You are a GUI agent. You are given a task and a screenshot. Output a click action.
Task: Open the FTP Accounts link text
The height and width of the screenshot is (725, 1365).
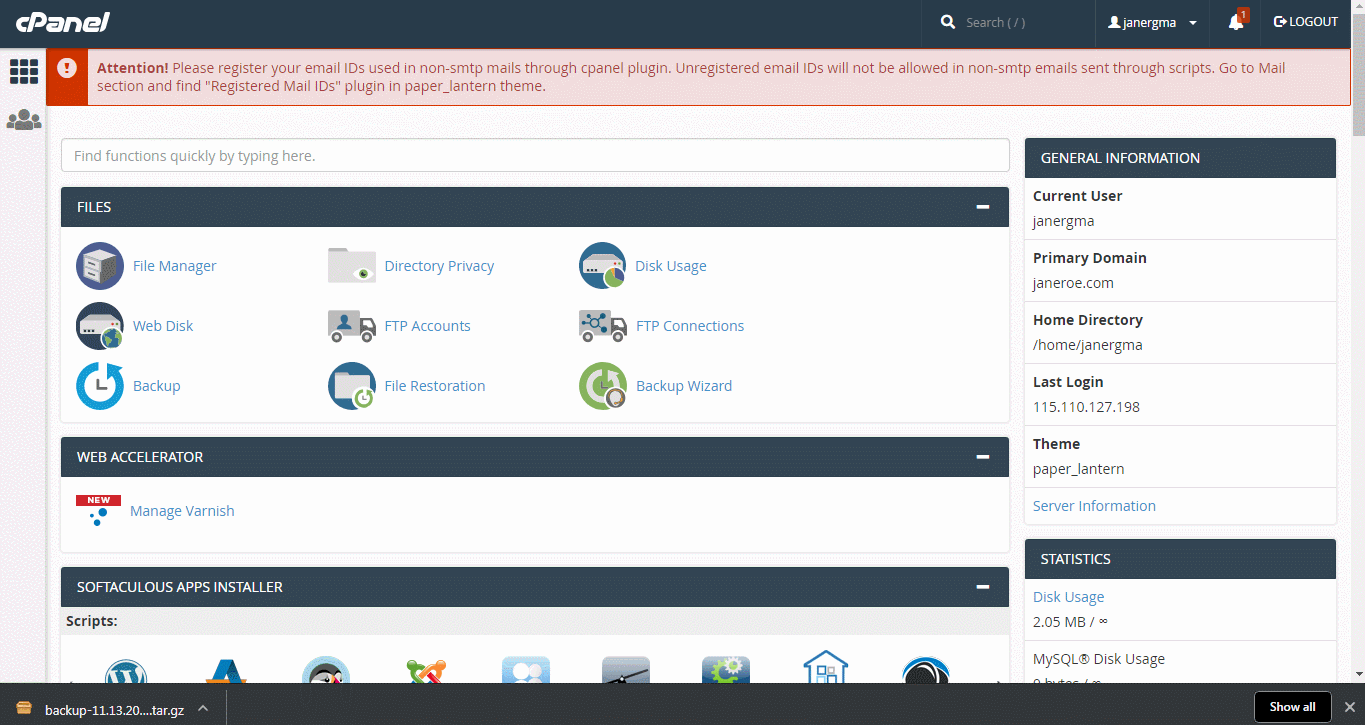(x=427, y=326)
